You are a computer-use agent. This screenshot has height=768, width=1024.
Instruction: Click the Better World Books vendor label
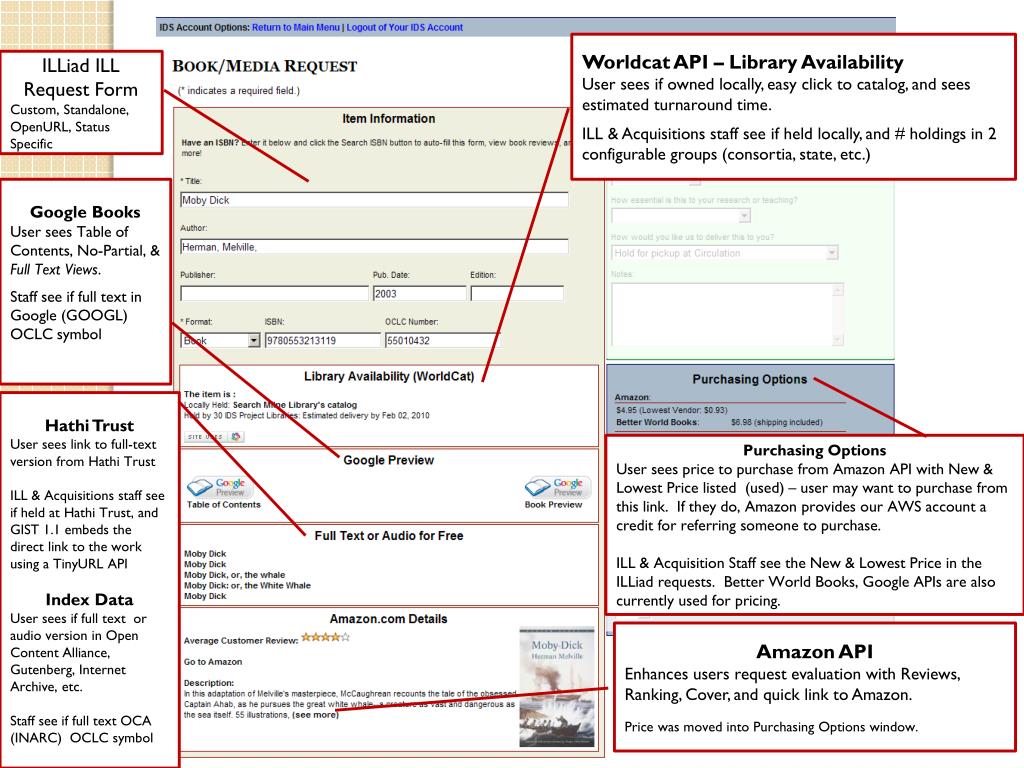click(657, 423)
